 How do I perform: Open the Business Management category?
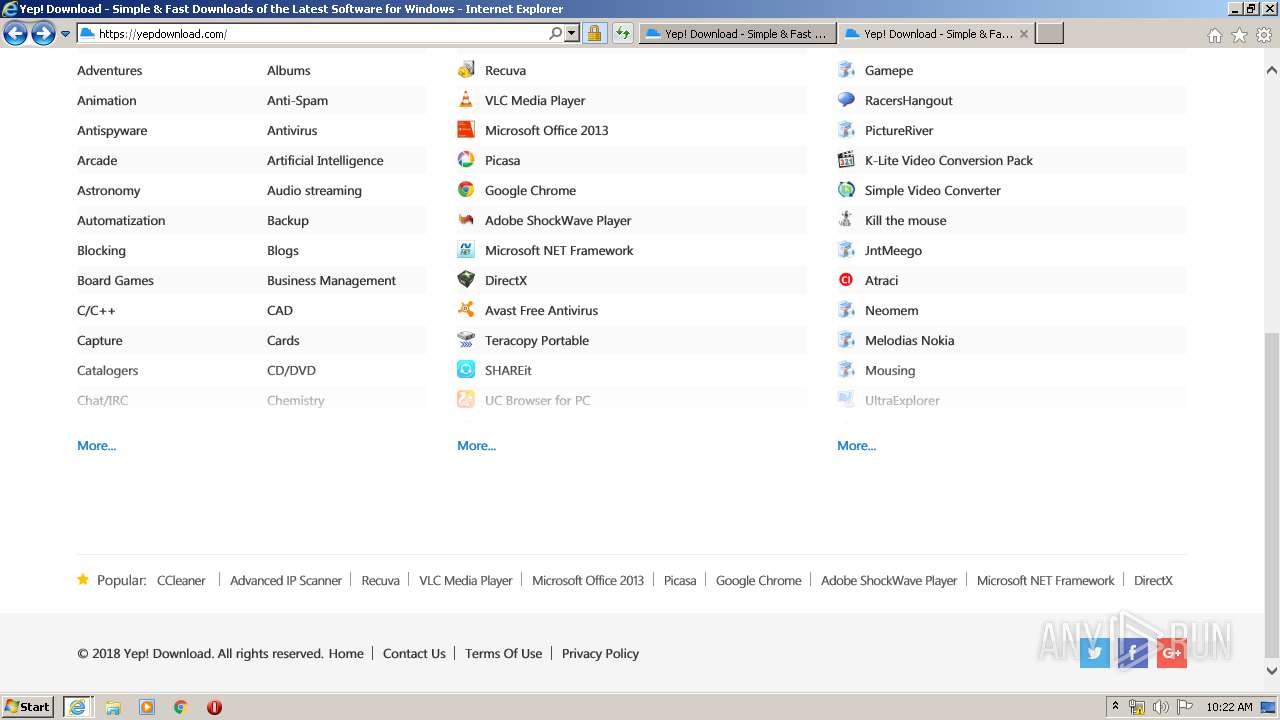point(331,280)
